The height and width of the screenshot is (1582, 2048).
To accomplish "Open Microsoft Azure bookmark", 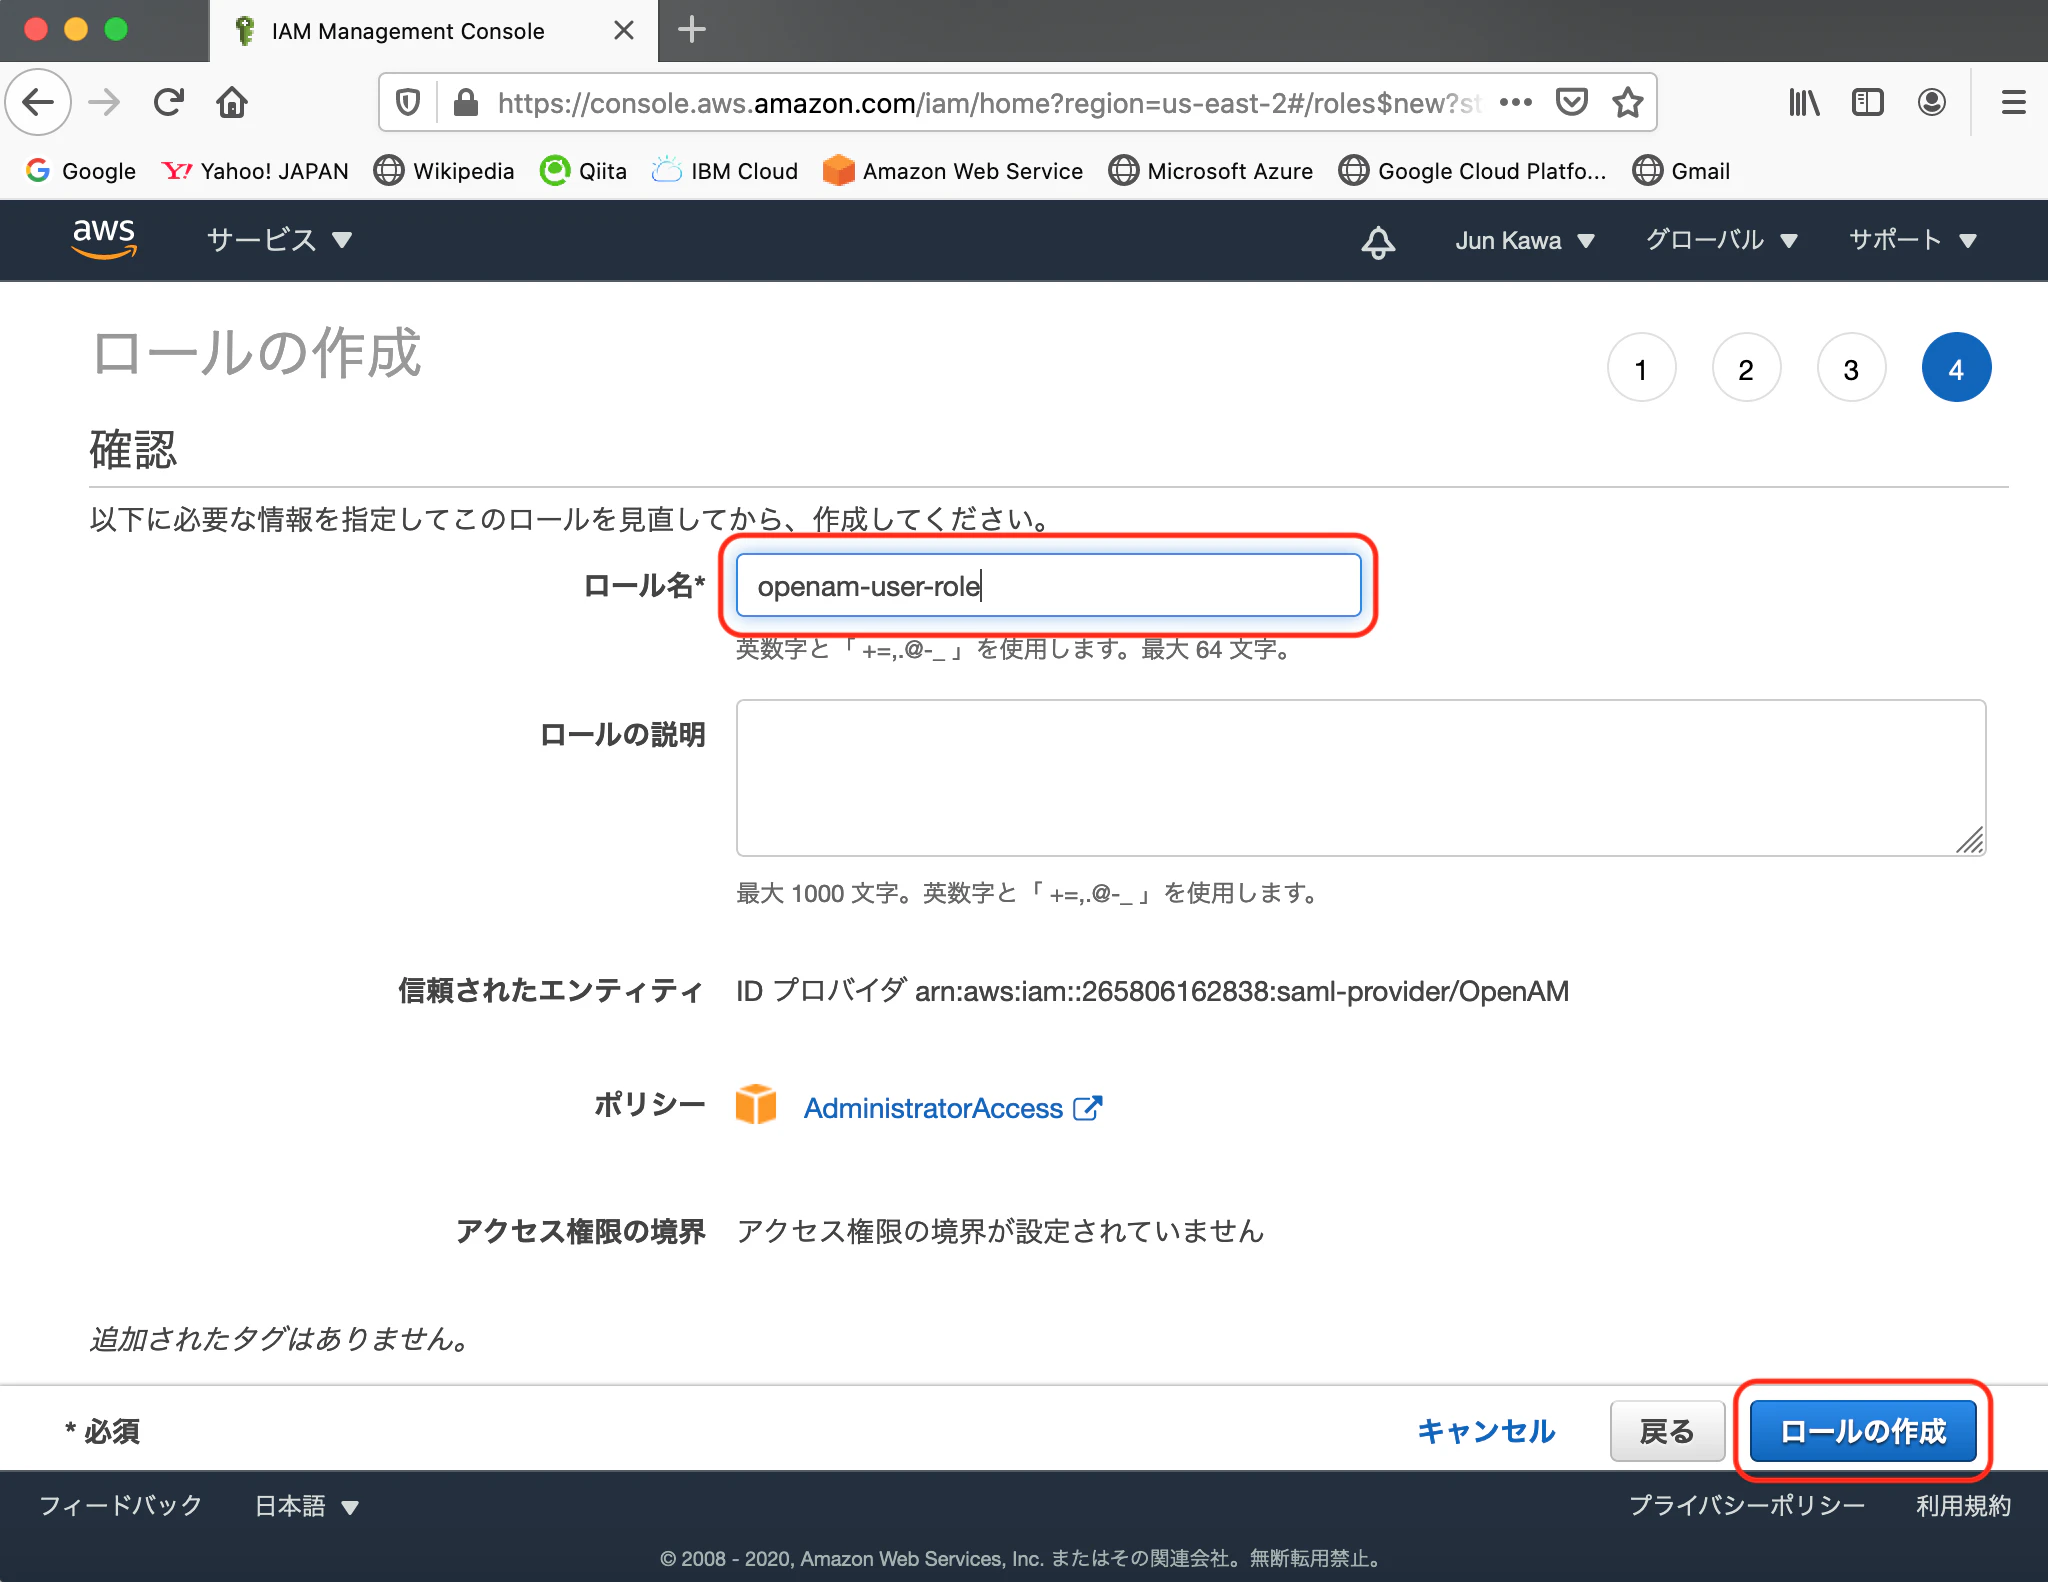I will (1211, 171).
